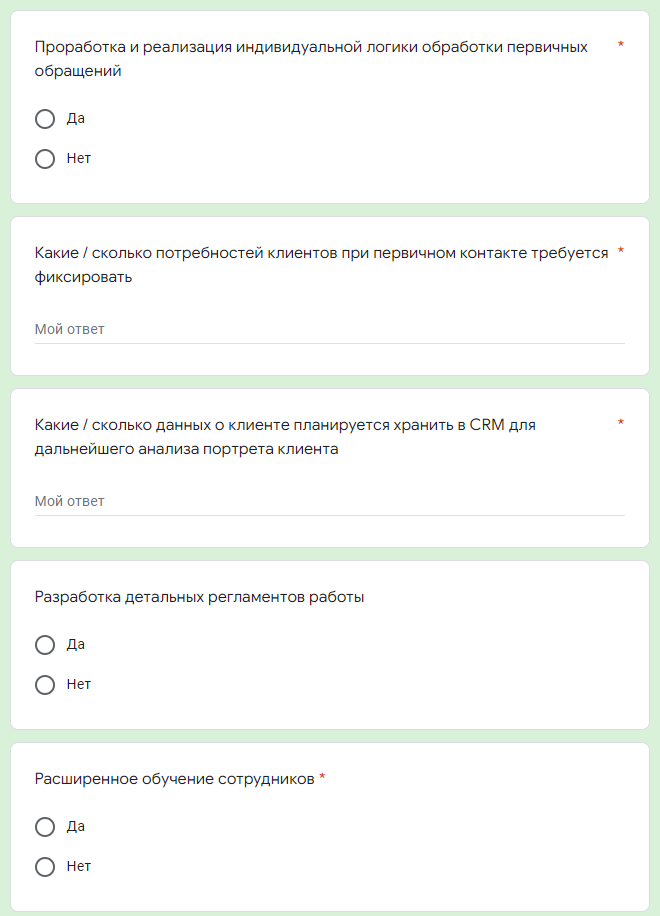Screen dimensions: 660x916
Task: Click the "Какие / сколько данных о клиенте" question title
Action: [x=285, y=436]
